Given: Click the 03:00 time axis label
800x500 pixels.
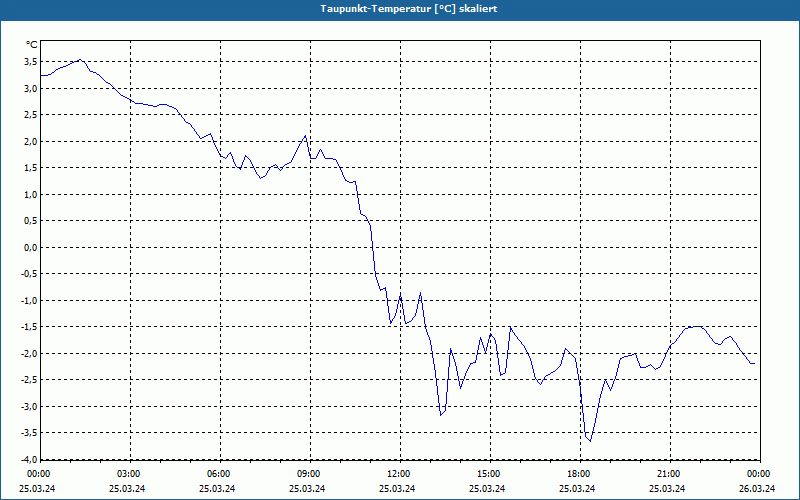Looking at the screenshot, I should (129, 474).
